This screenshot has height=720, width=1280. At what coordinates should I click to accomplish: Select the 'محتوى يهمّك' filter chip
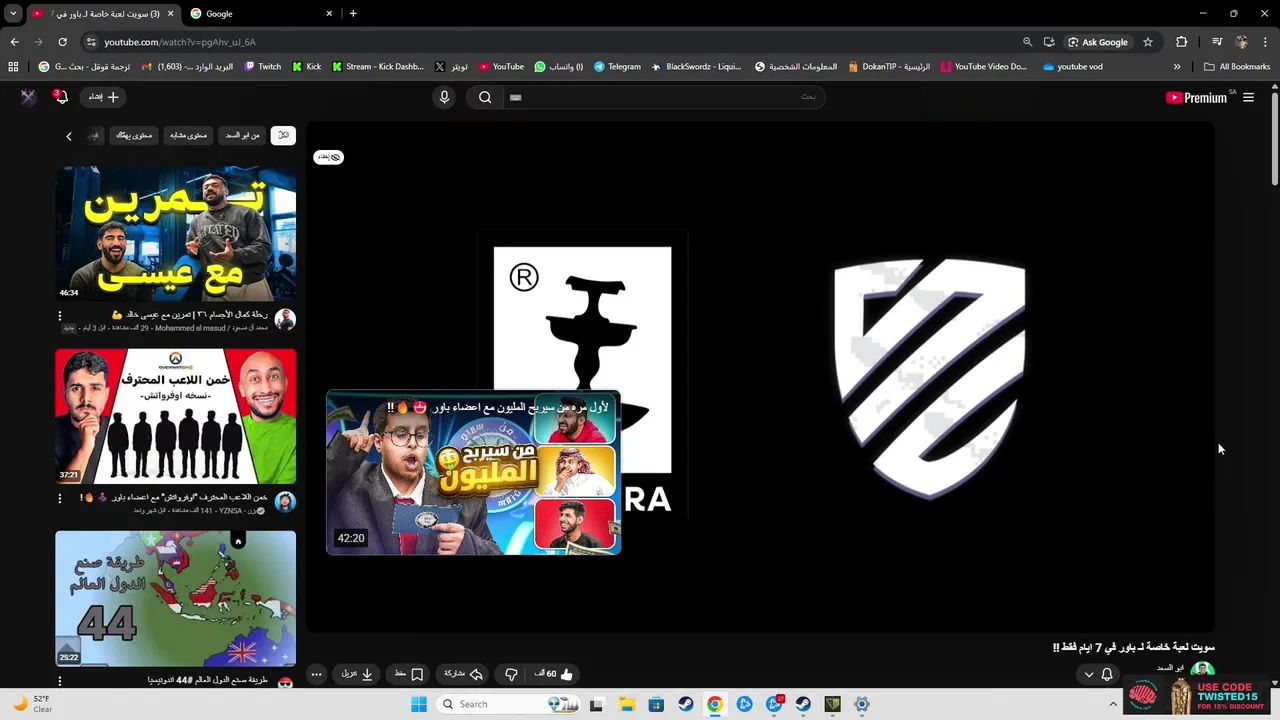pos(134,135)
